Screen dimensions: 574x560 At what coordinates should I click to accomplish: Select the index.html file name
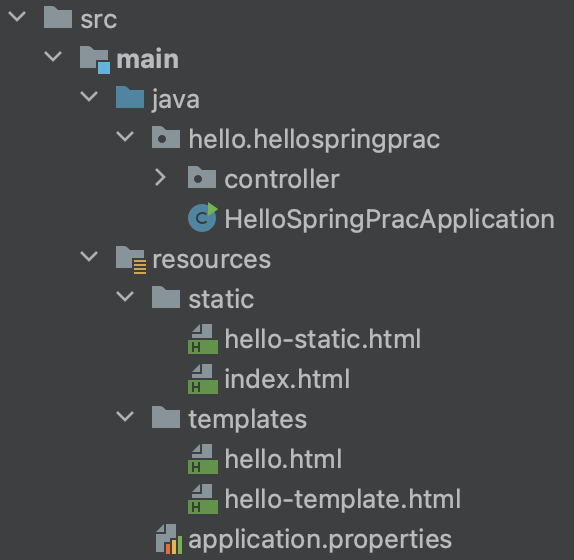tap(287, 379)
